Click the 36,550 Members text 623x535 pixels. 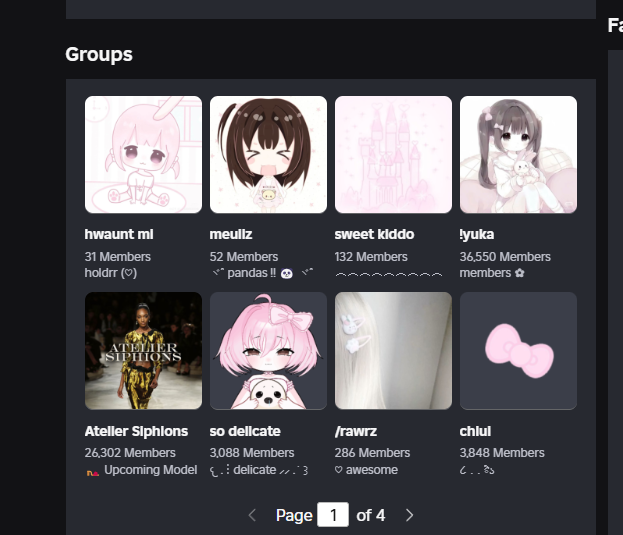(x=505, y=257)
